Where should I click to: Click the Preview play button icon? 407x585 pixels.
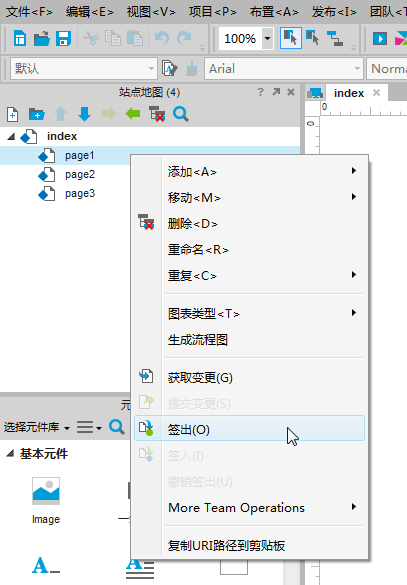[x=380, y=38]
